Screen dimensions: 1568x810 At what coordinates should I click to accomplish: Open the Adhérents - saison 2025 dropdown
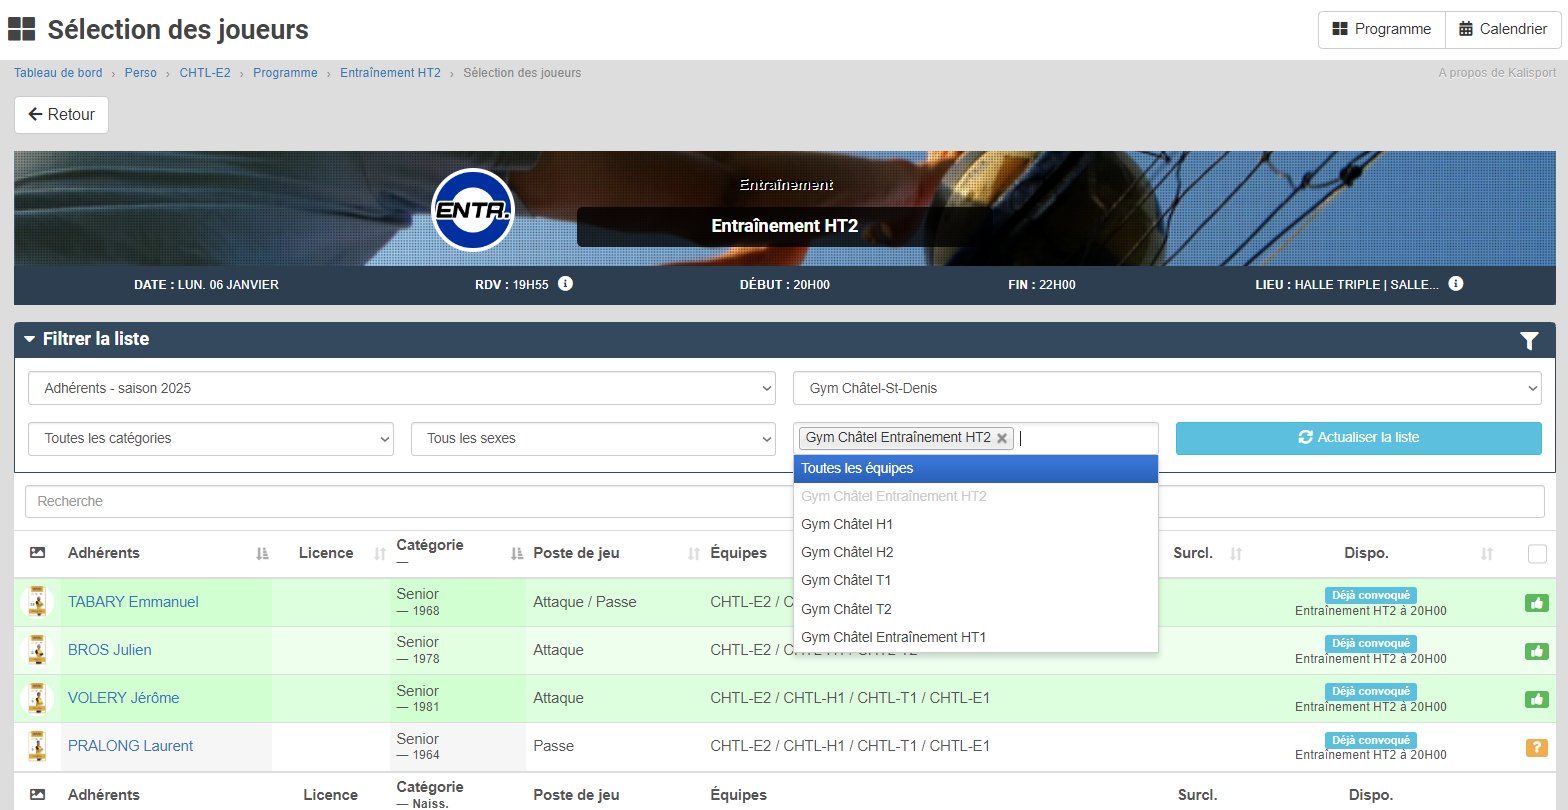click(x=402, y=388)
